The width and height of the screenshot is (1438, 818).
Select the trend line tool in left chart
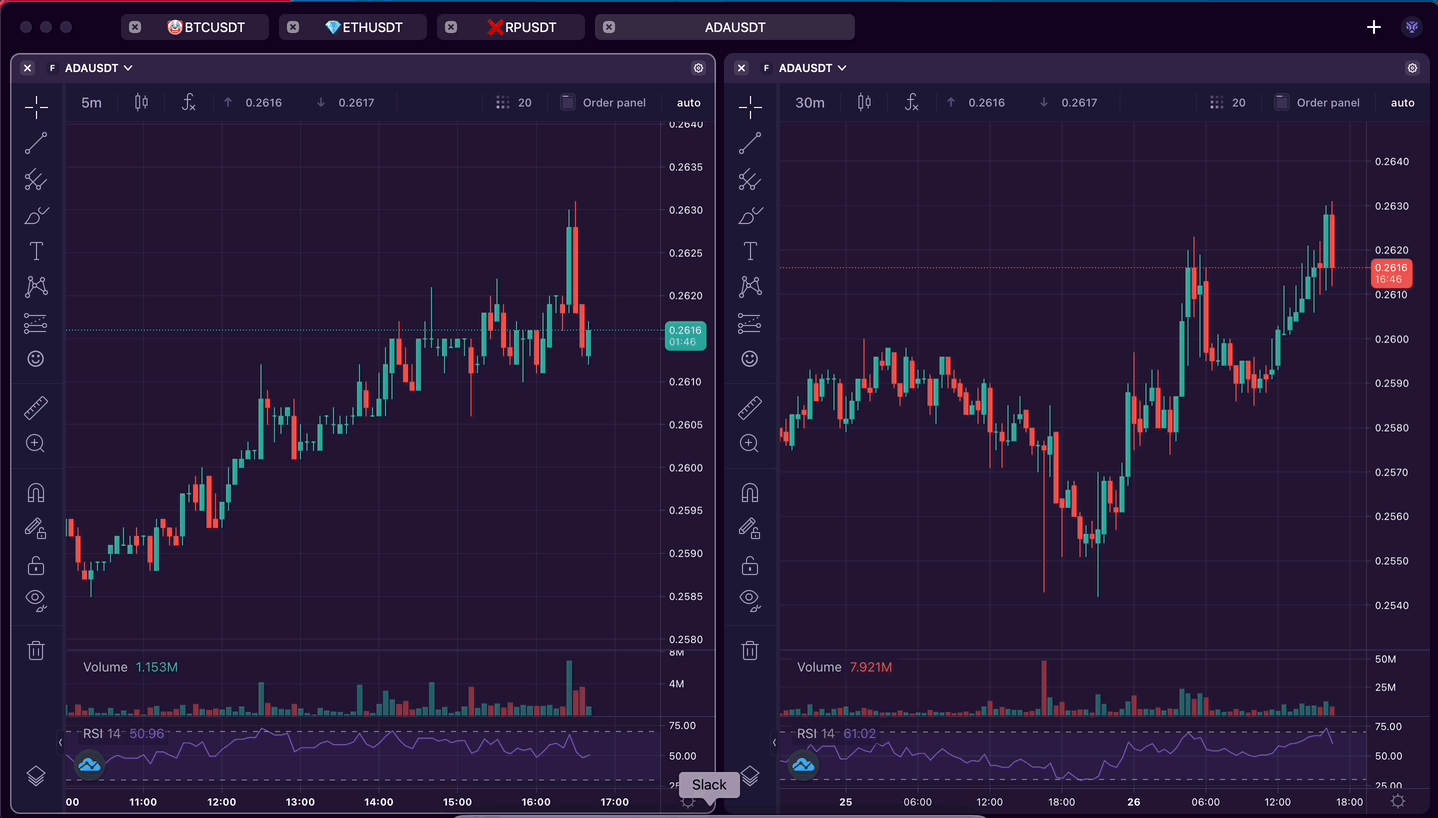[36, 144]
